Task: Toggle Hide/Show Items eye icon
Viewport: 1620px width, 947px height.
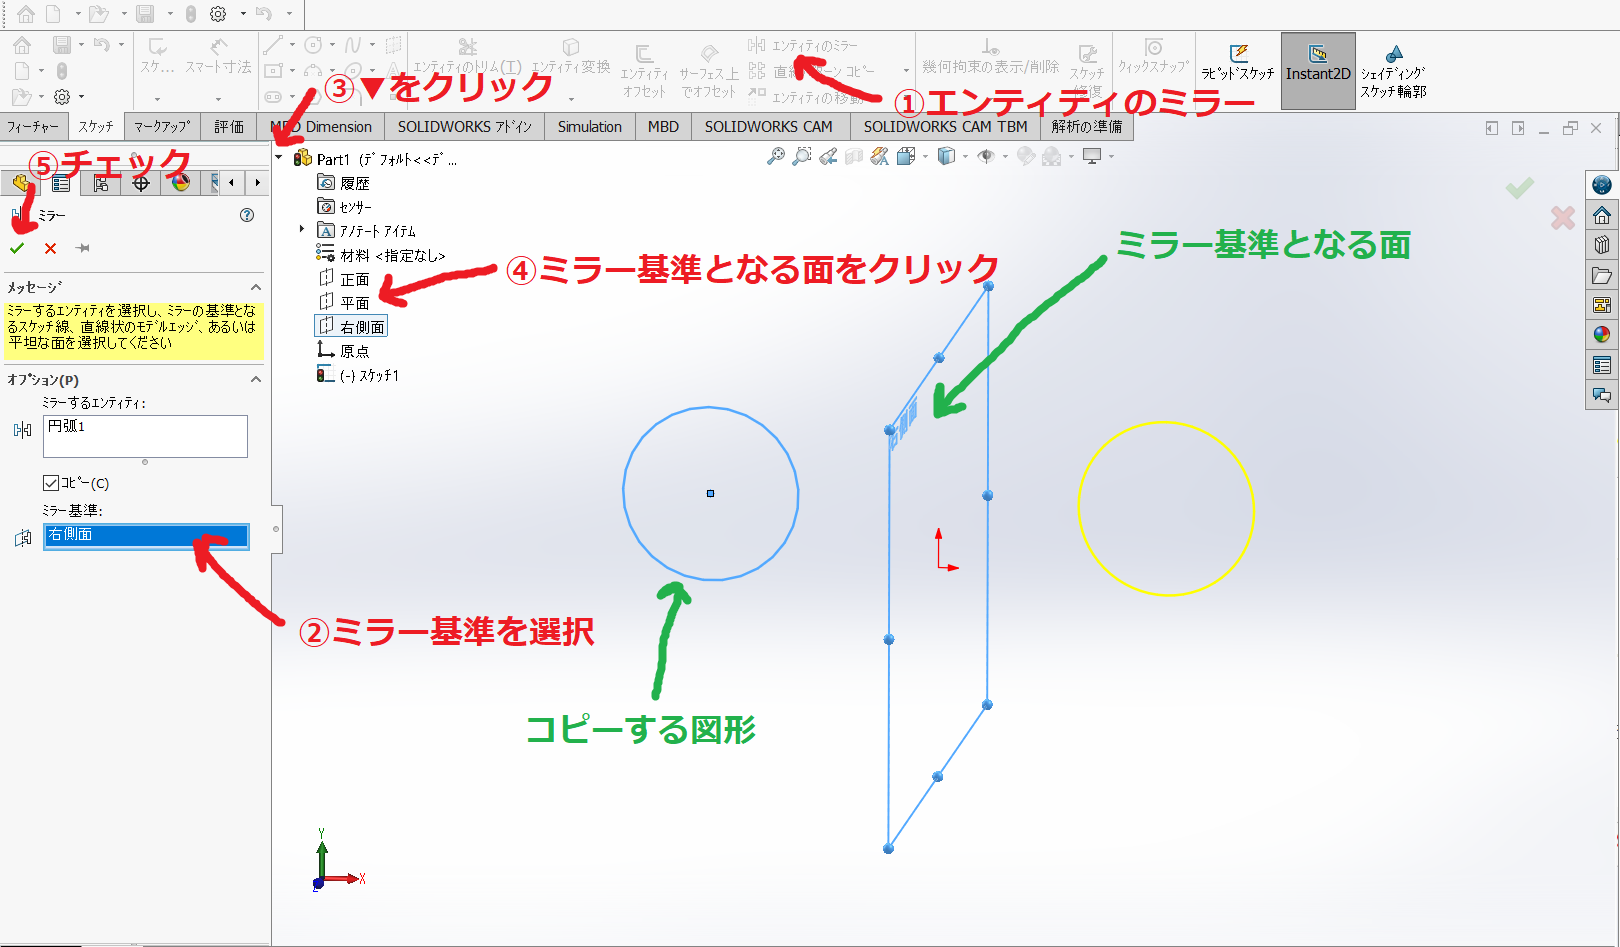Action: tap(986, 156)
